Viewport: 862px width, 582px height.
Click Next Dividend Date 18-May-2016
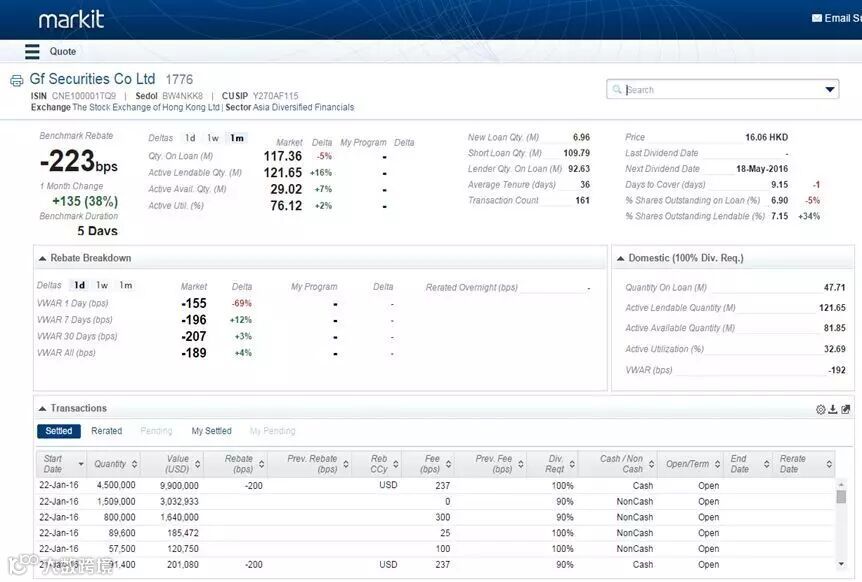762,169
